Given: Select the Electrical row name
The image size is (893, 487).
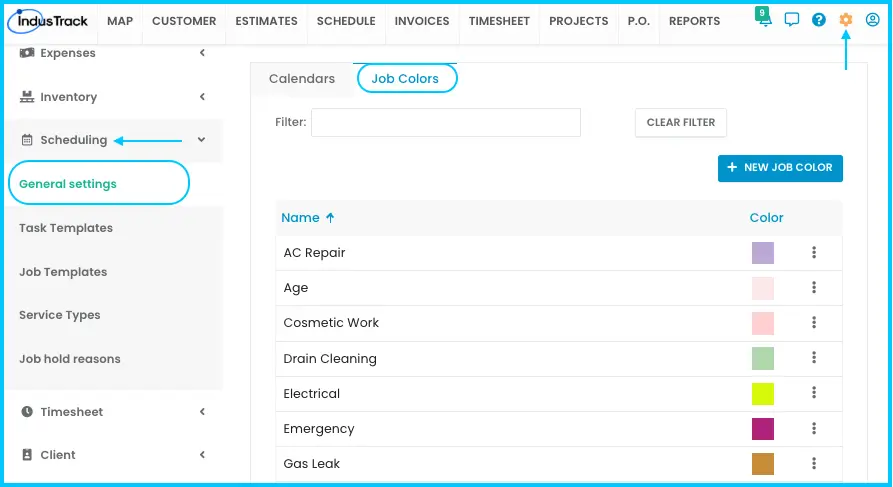Looking at the screenshot, I should coord(312,393).
